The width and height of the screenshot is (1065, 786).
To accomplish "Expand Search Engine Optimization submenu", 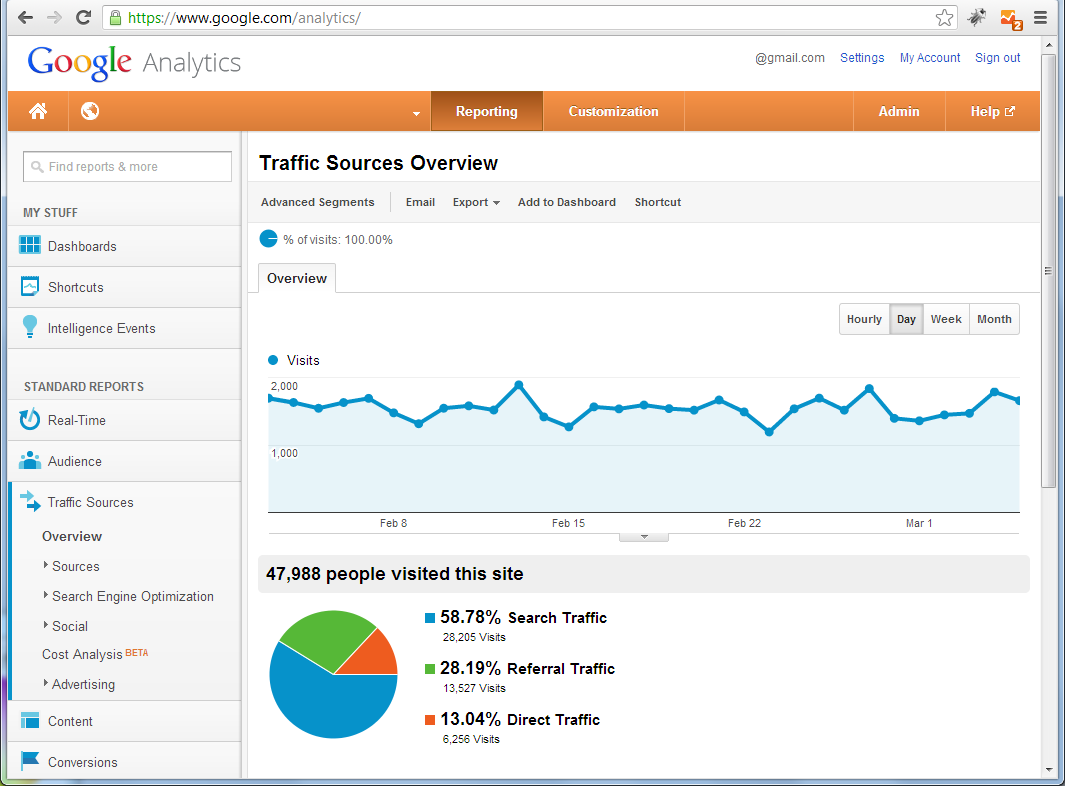I will pyautogui.click(x=46, y=594).
